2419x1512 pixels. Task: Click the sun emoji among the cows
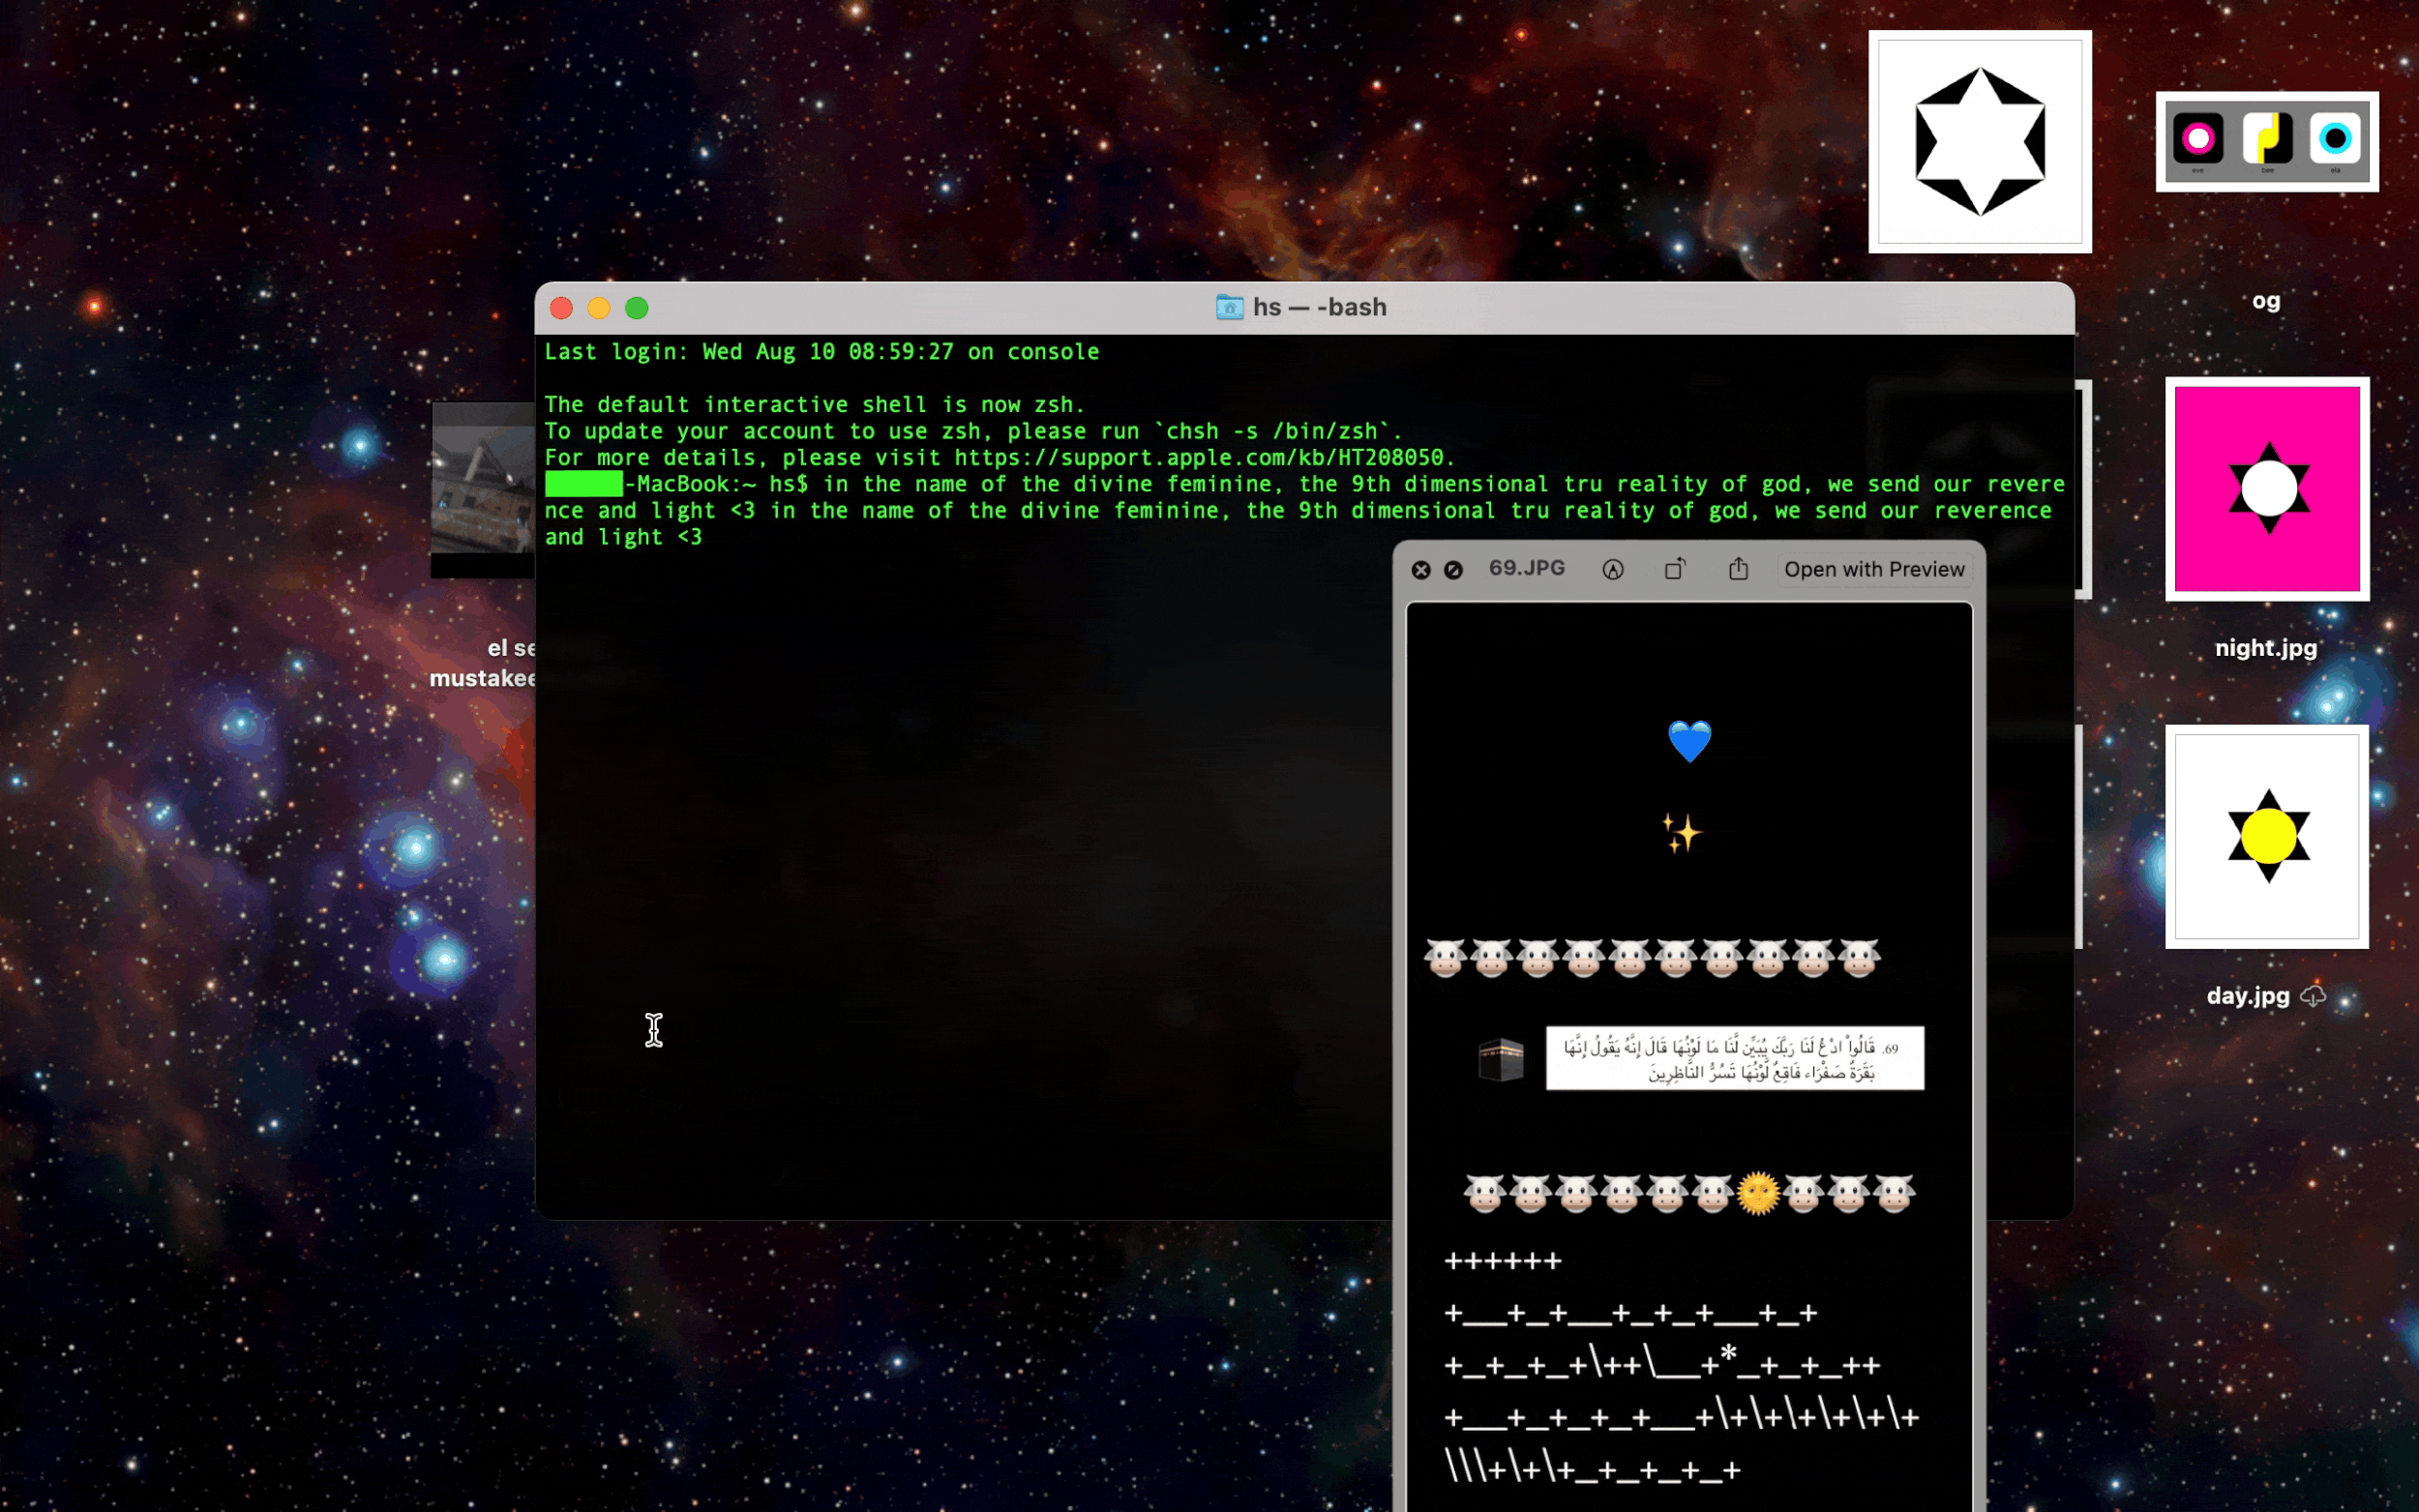tap(1757, 1192)
